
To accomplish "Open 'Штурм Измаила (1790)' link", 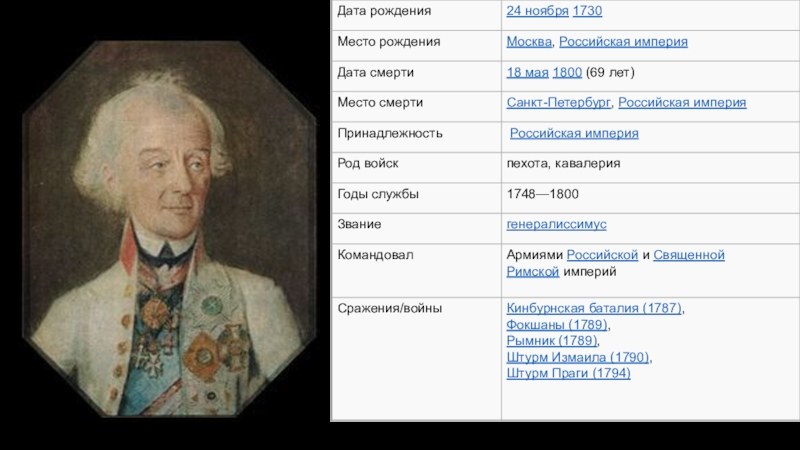I will click(578, 357).
